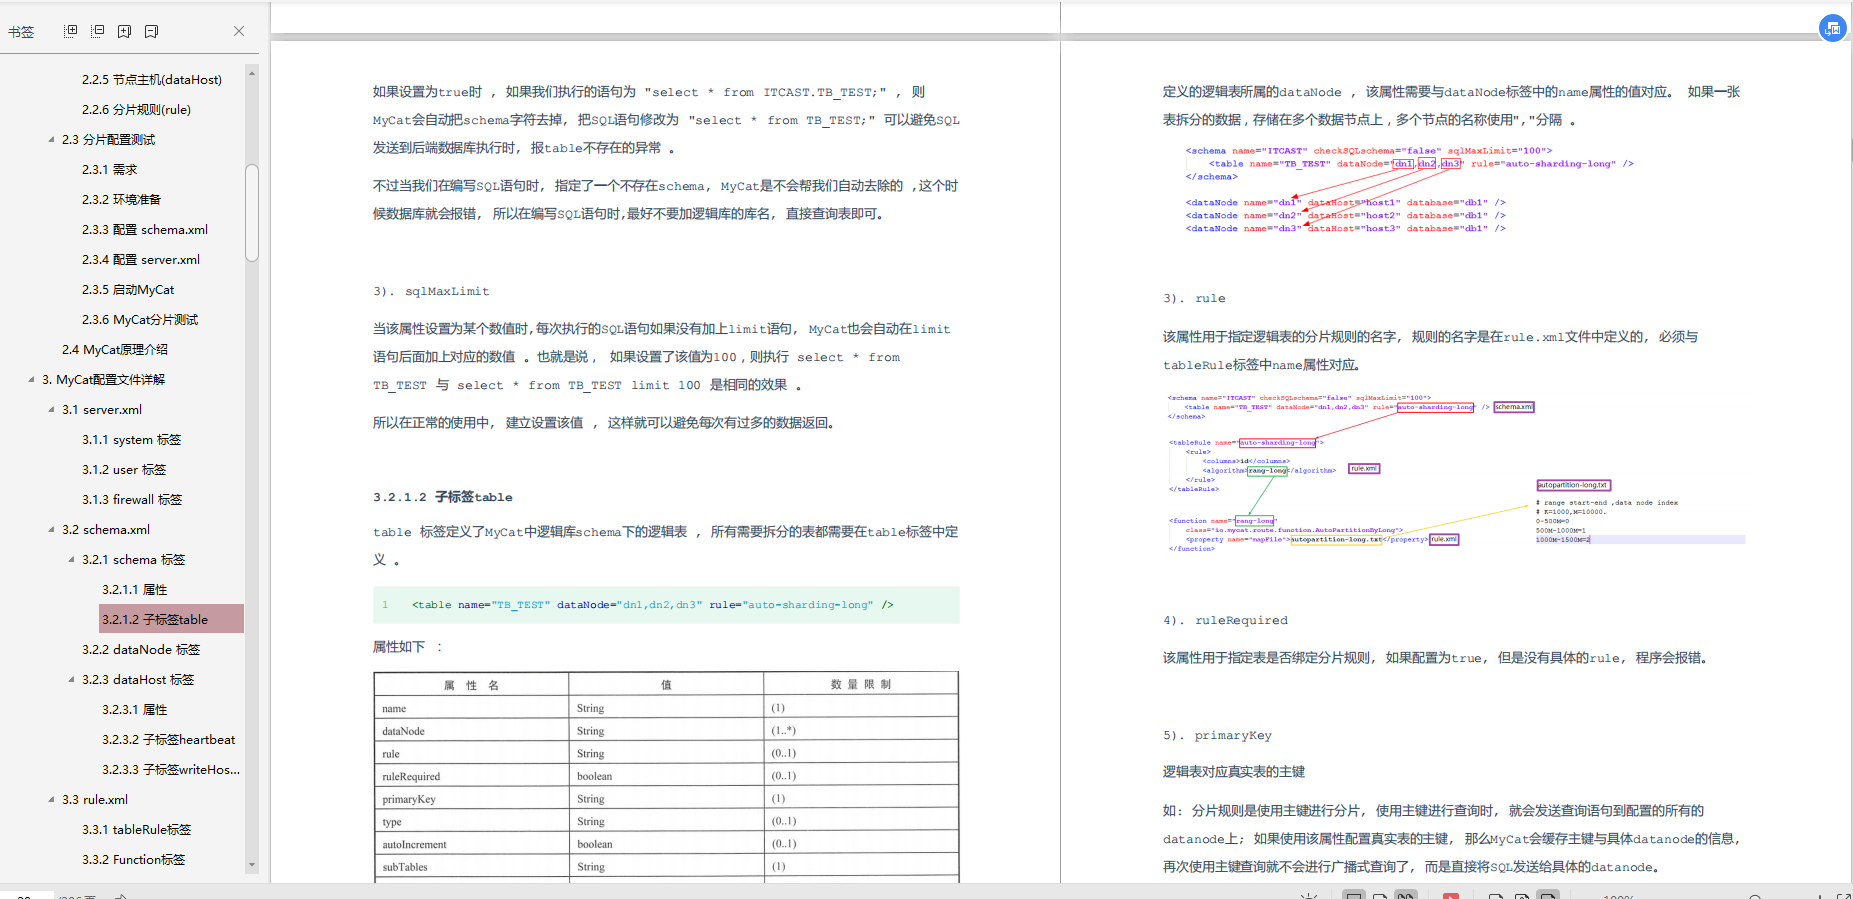
Task: Go to bookmark 3.1.3 firewall 标签
Action: [x=132, y=499]
